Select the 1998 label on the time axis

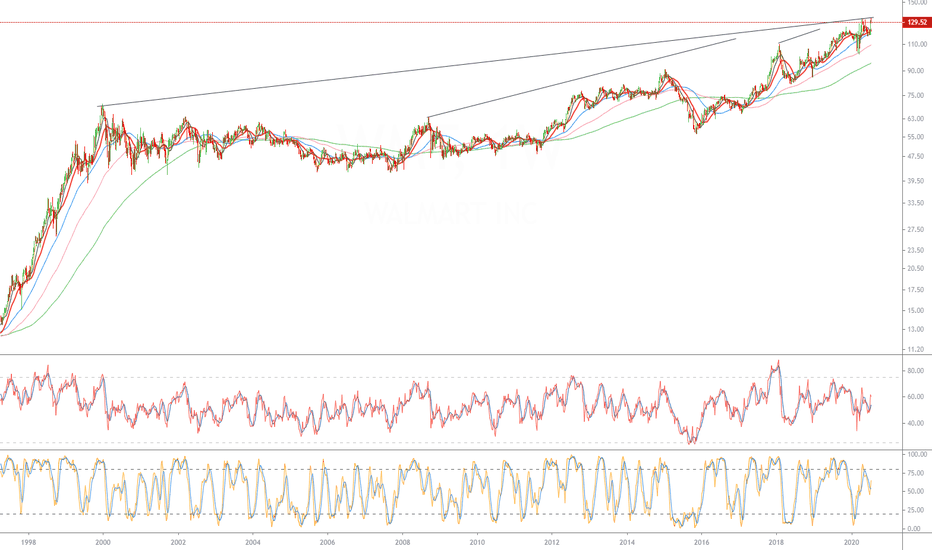(28, 542)
